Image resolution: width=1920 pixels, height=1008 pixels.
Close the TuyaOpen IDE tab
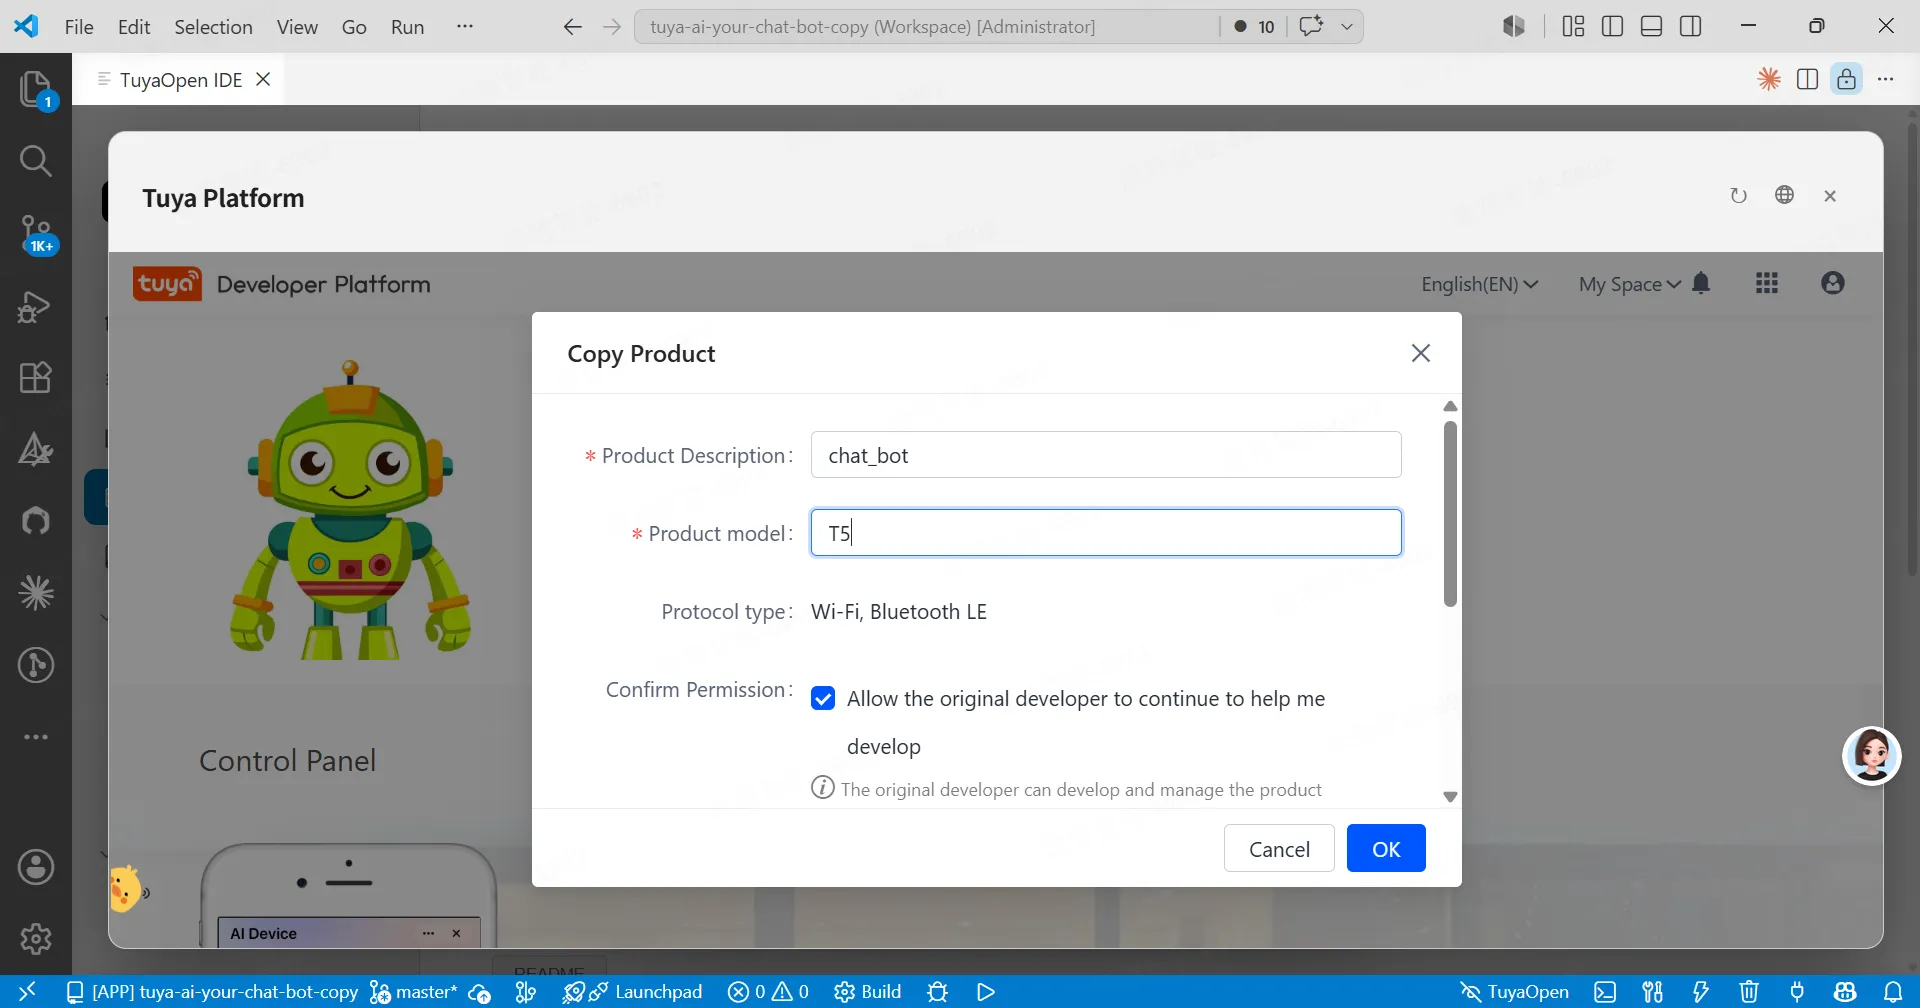[263, 79]
